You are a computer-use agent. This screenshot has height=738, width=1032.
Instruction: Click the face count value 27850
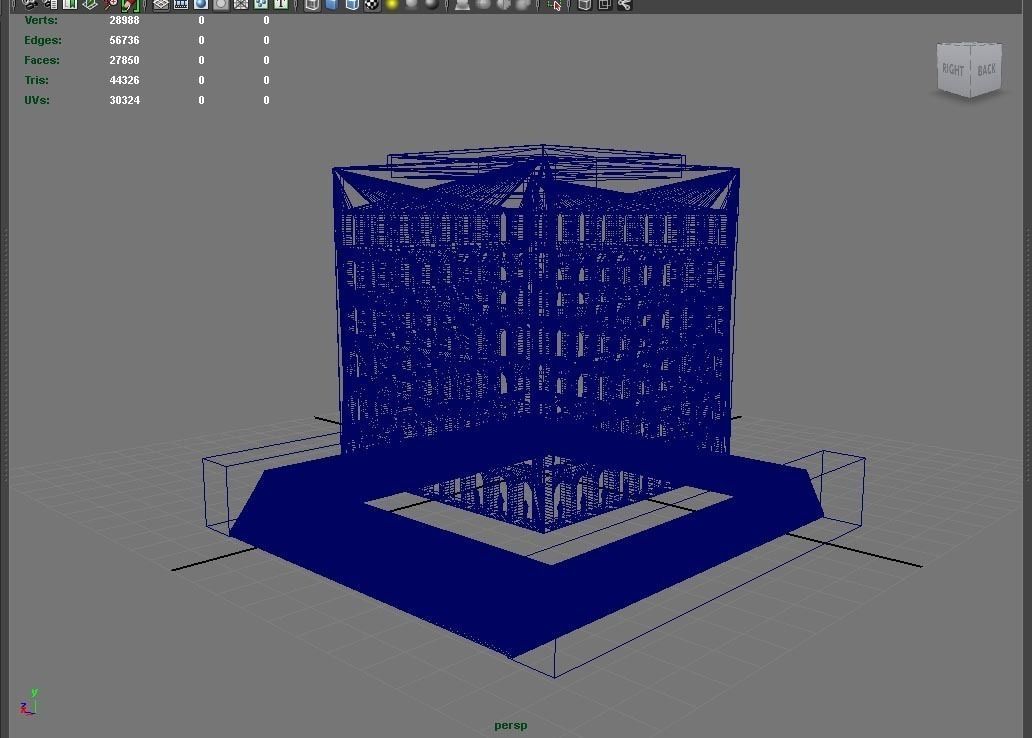click(x=124, y=60)
